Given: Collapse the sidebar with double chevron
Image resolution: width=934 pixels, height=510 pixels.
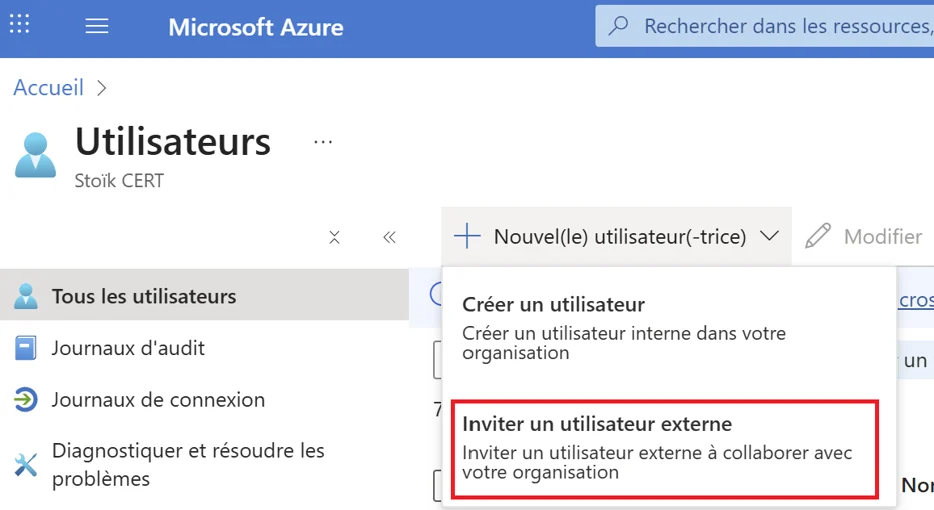Looking at the screenshot, I should pos(389,237).
